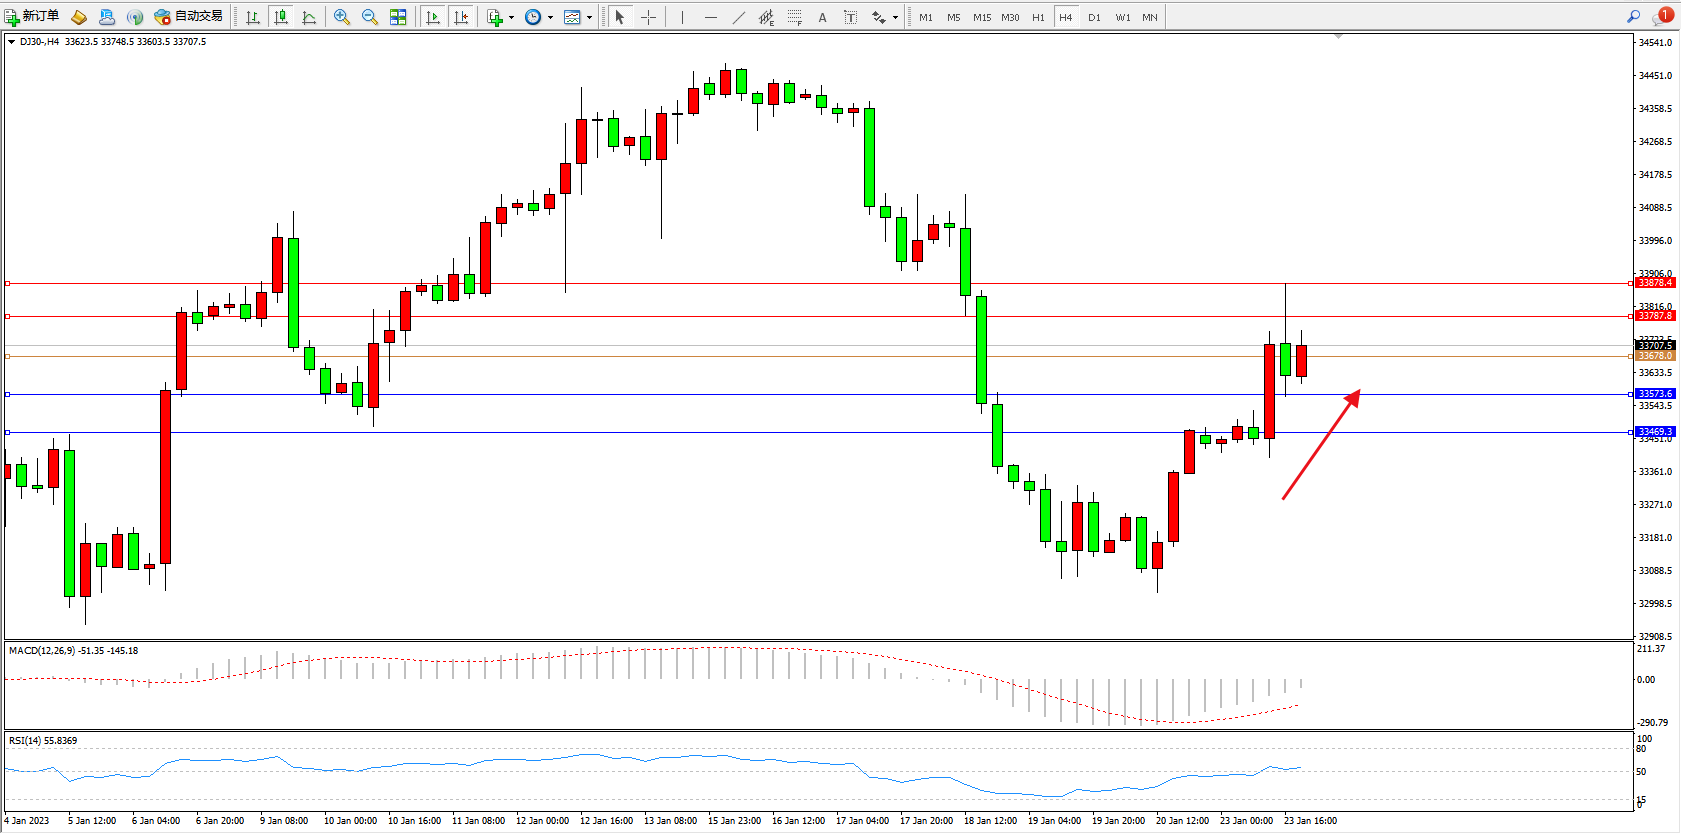Switch to the D1 timeframe
Viewport: 1681px width, 834px height.
coord(1094,17)
